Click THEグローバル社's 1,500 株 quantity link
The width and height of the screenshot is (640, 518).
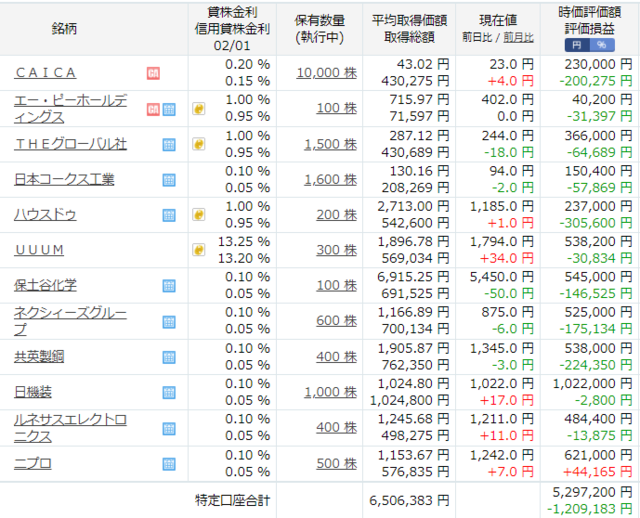point(330,144)
